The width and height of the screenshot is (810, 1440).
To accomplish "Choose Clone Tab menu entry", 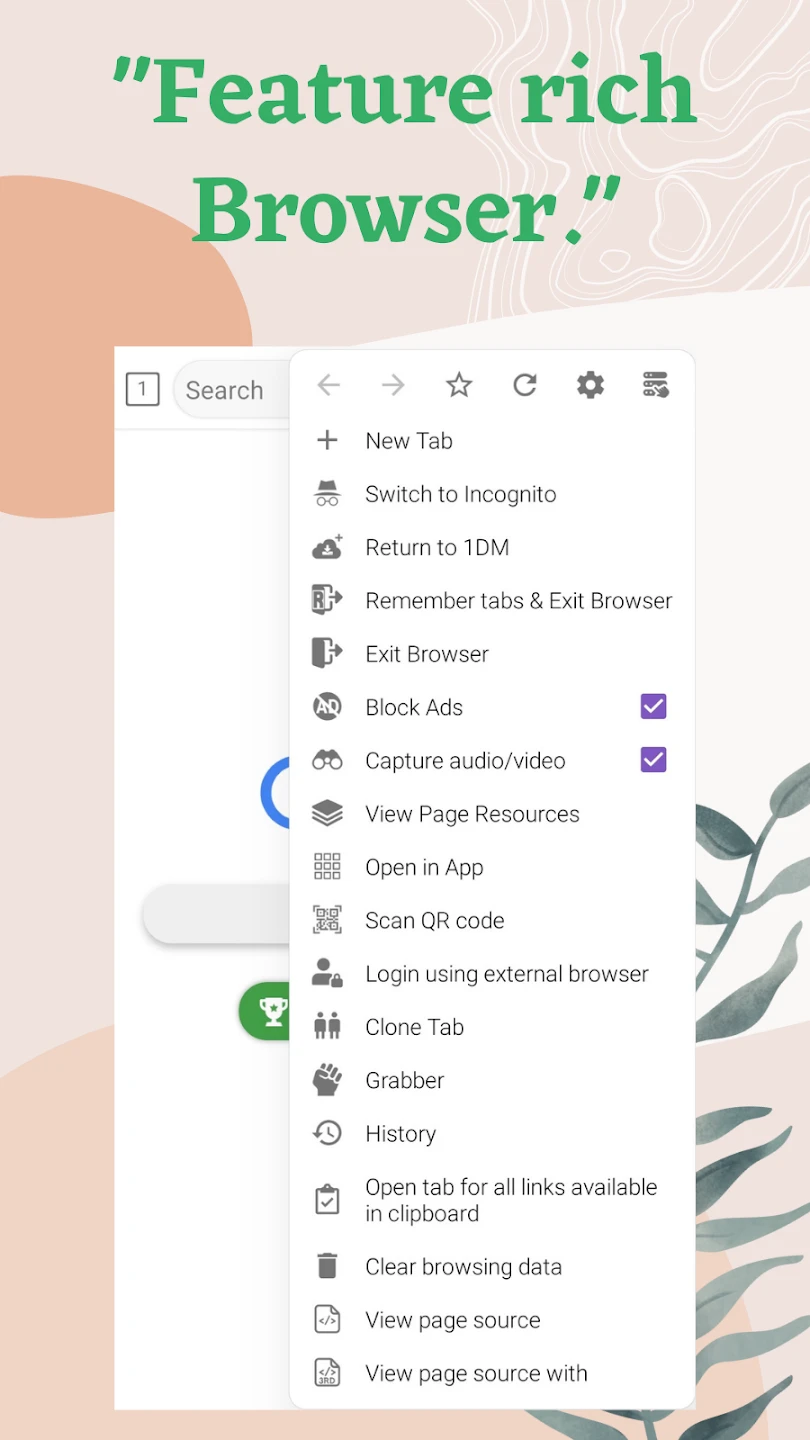I will click(x=414, y=1027).
